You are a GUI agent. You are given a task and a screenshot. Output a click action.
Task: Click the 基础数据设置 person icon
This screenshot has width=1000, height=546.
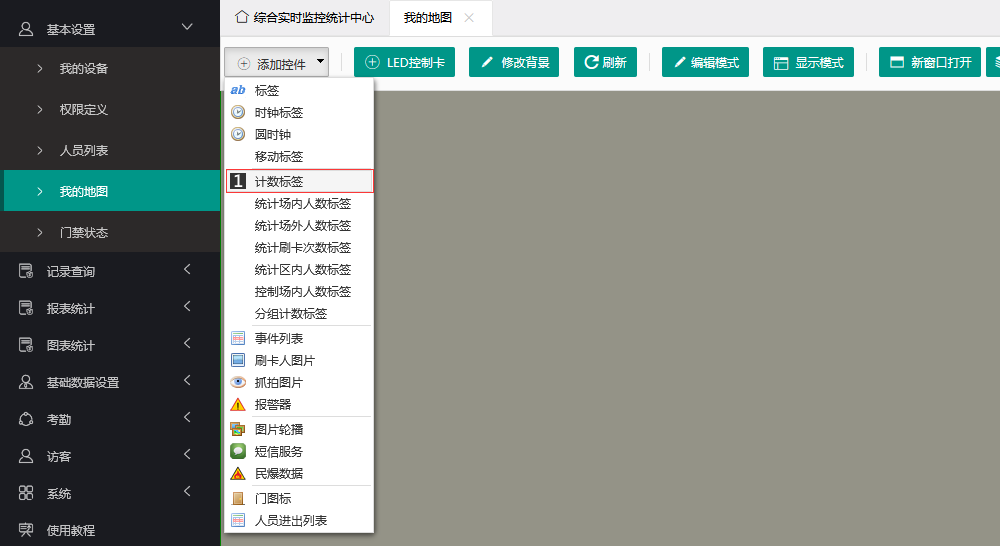pos(26,382)
